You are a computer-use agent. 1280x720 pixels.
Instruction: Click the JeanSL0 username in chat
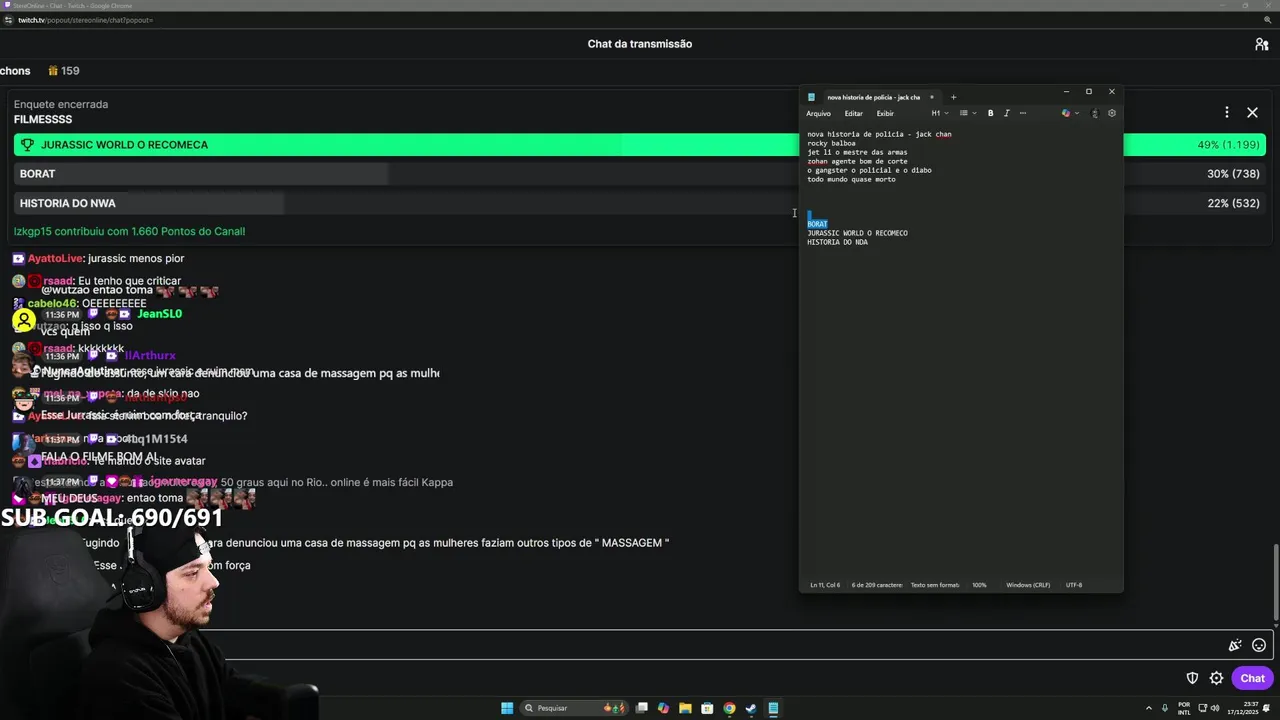[159, 314]
